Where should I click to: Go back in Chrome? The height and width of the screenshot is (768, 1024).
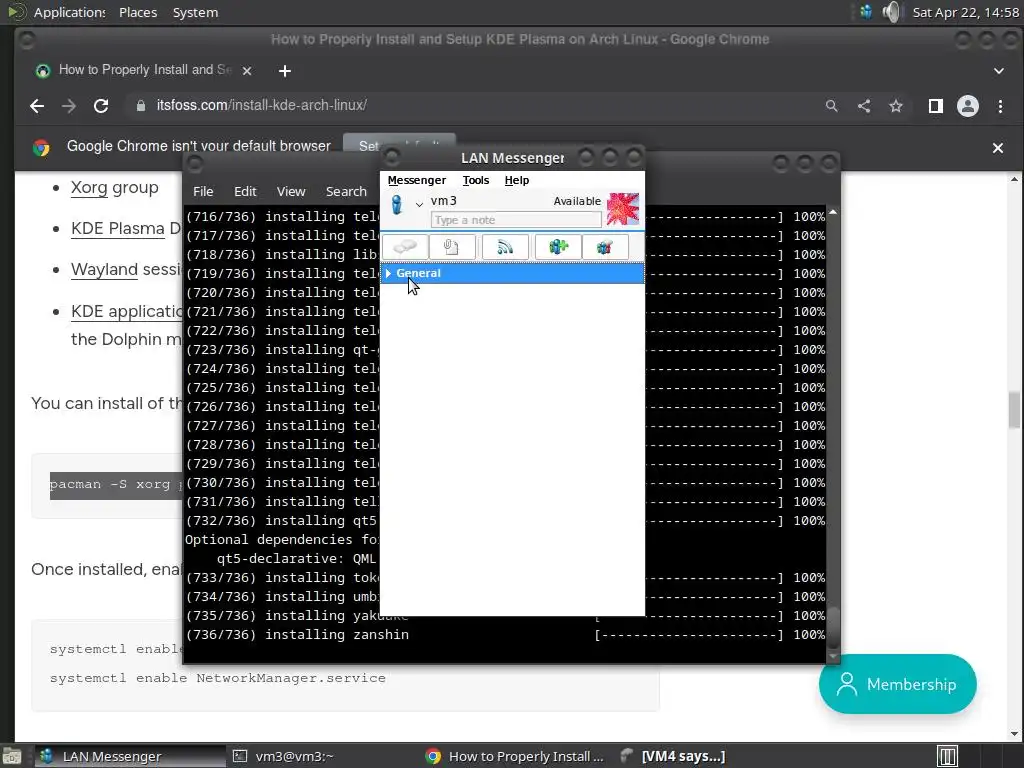[x=37, y=106]
